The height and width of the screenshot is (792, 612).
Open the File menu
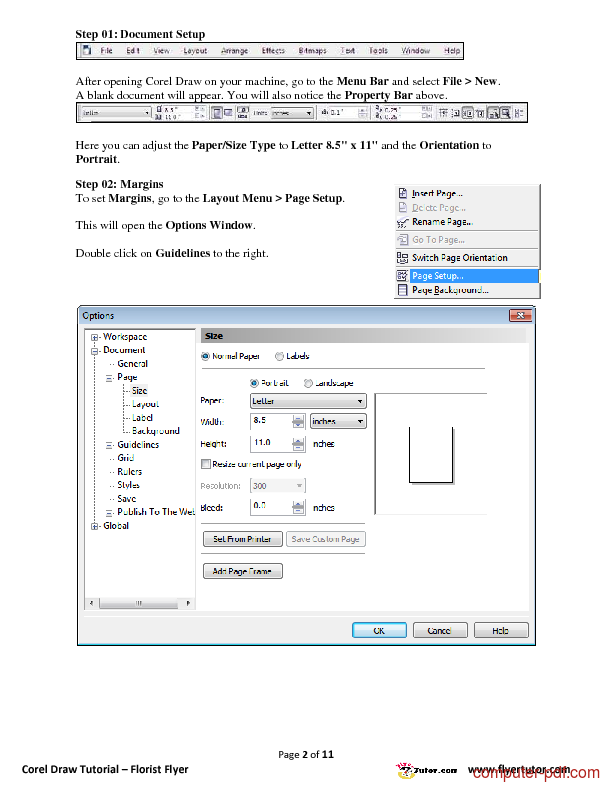[106, 51]
